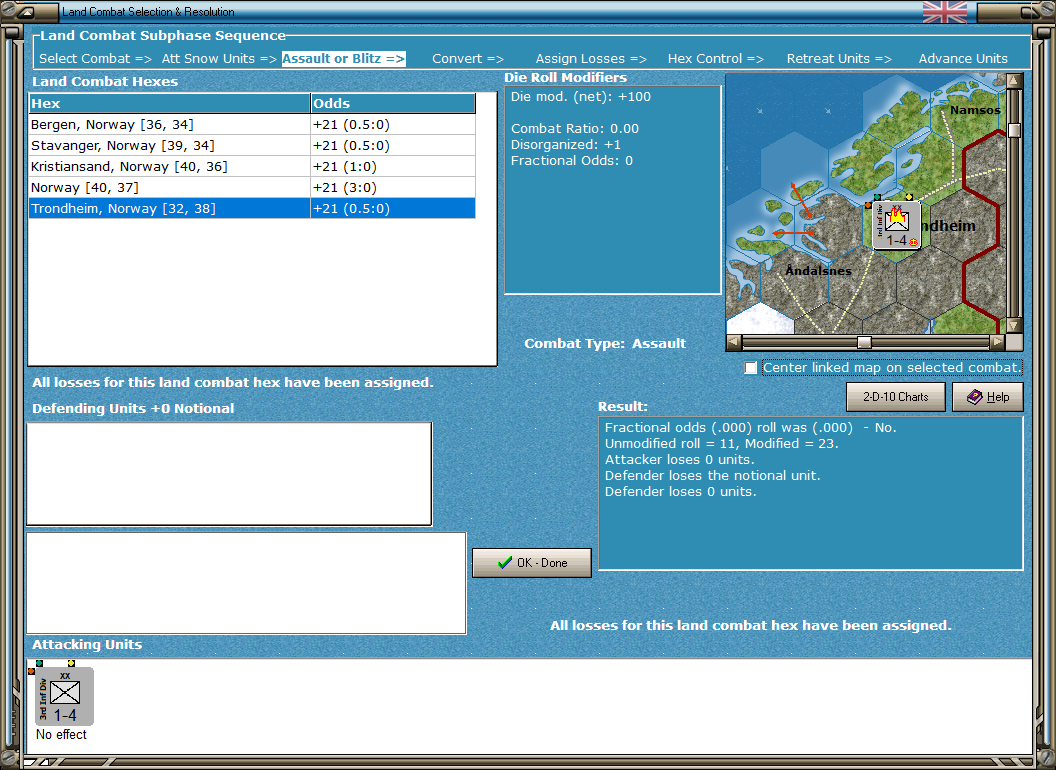Viewport: 1056px width, 770px height.
Task: Click the Åndalsnes label on the map
Action: (x=818, y=270)
